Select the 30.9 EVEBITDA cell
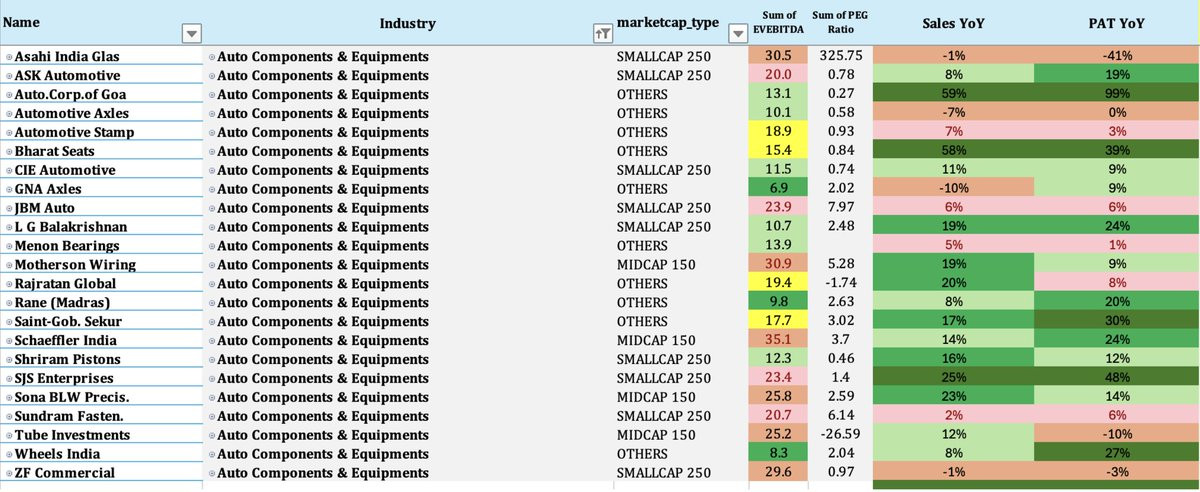 click(778, 265)
